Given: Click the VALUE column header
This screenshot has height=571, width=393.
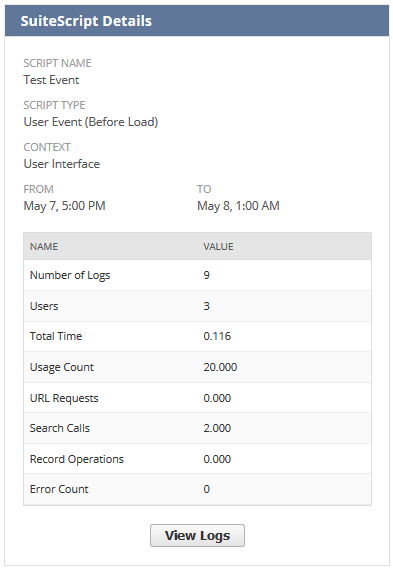Looking at the screenshot, I should coord(218,247).
